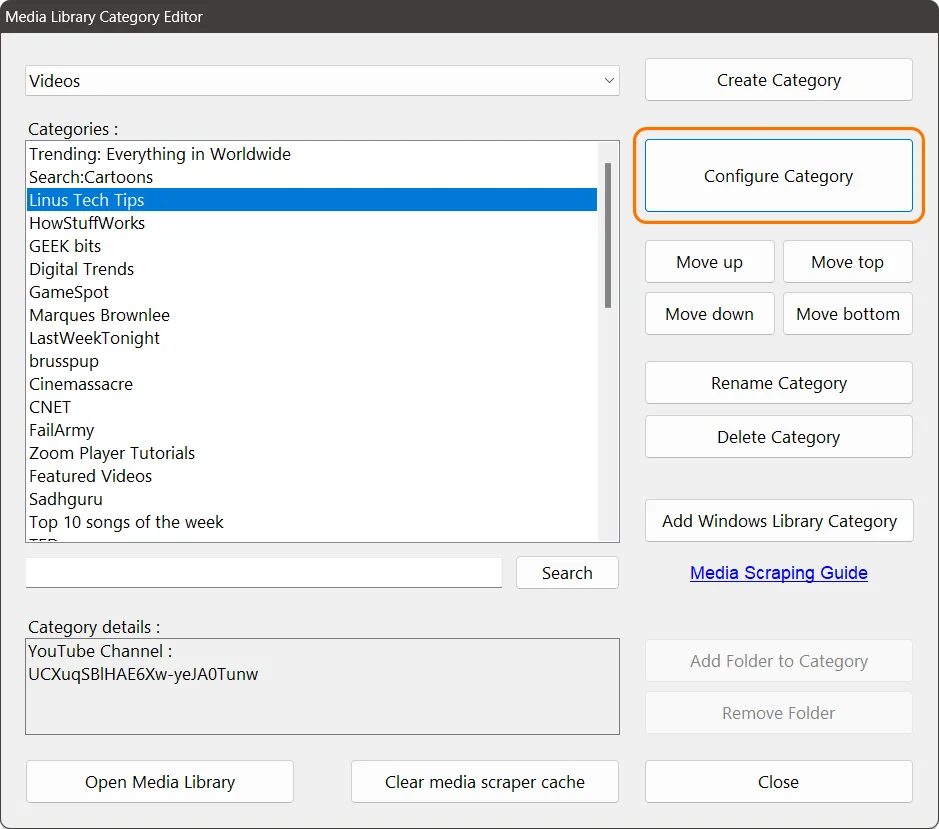The height and width of the screenshot is (829, 939).
Task: Click the Move bottom button
Action: click(x=847, y=313)
